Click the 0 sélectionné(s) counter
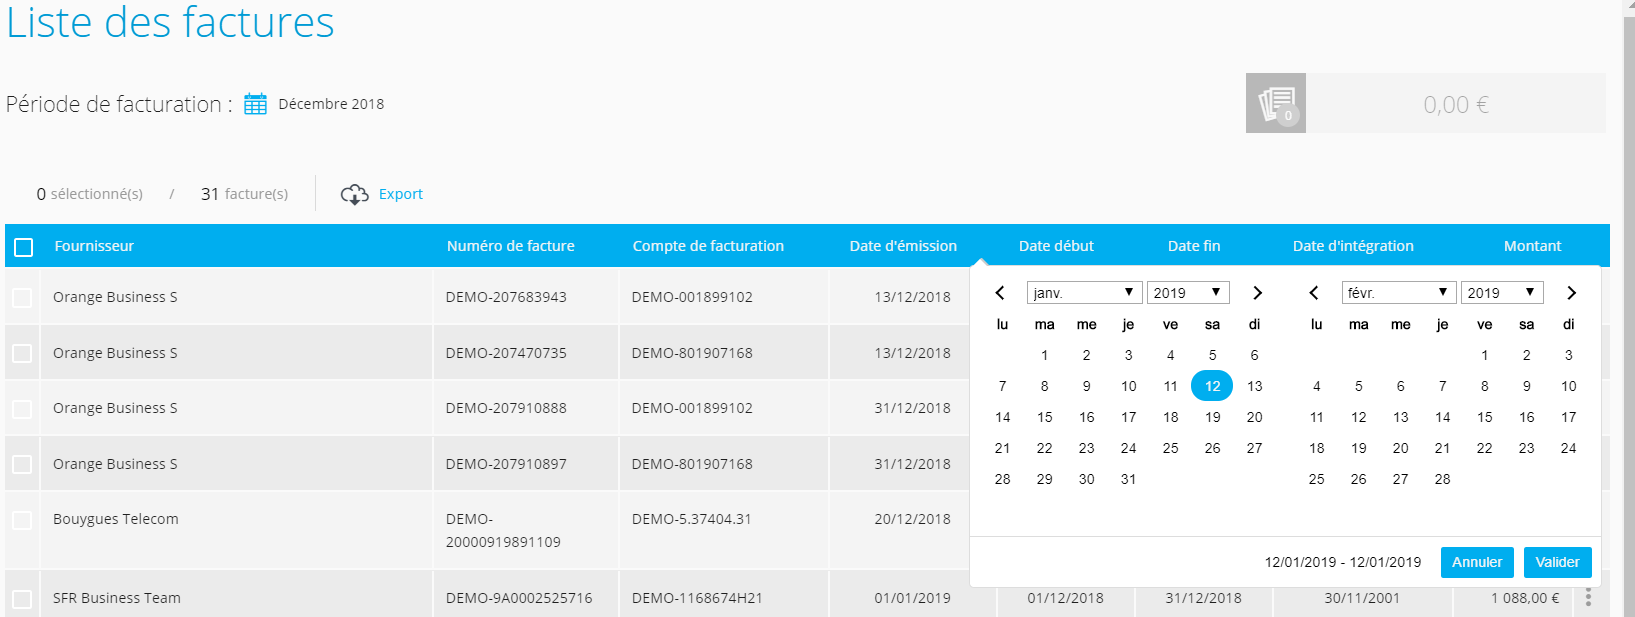The image size is (1635, 617). tap(90, 194)
